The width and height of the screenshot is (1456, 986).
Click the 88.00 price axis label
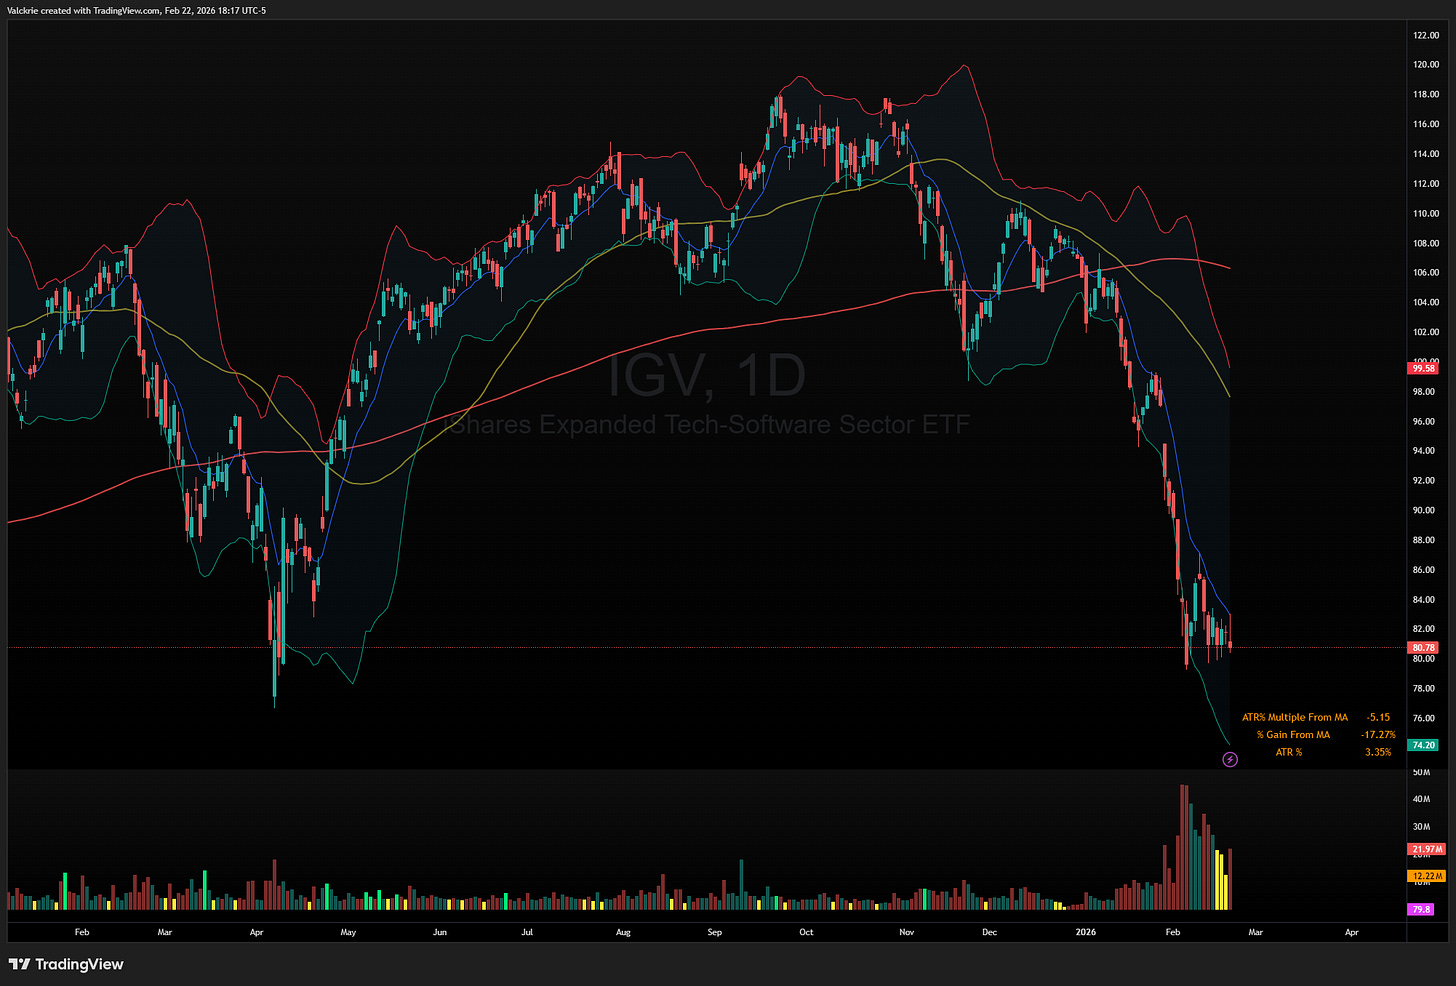(1424, 540)
